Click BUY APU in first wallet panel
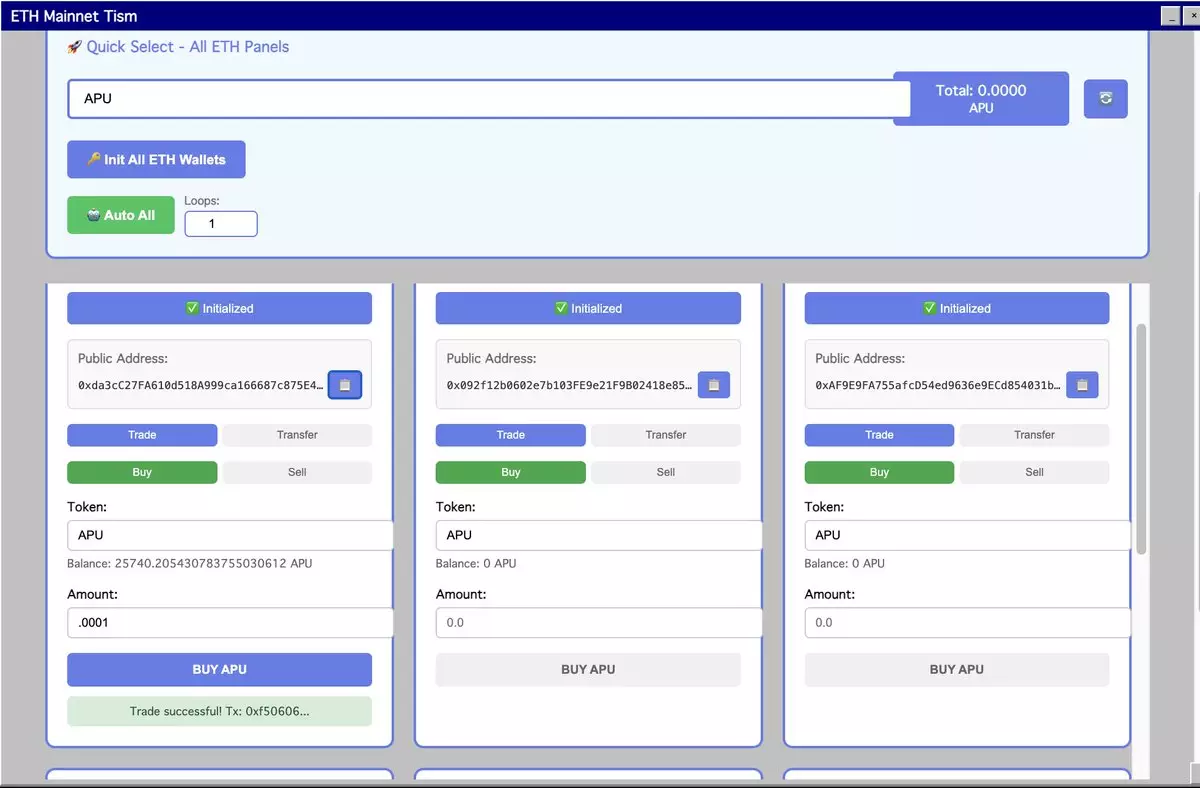 (x=219, y=669)
